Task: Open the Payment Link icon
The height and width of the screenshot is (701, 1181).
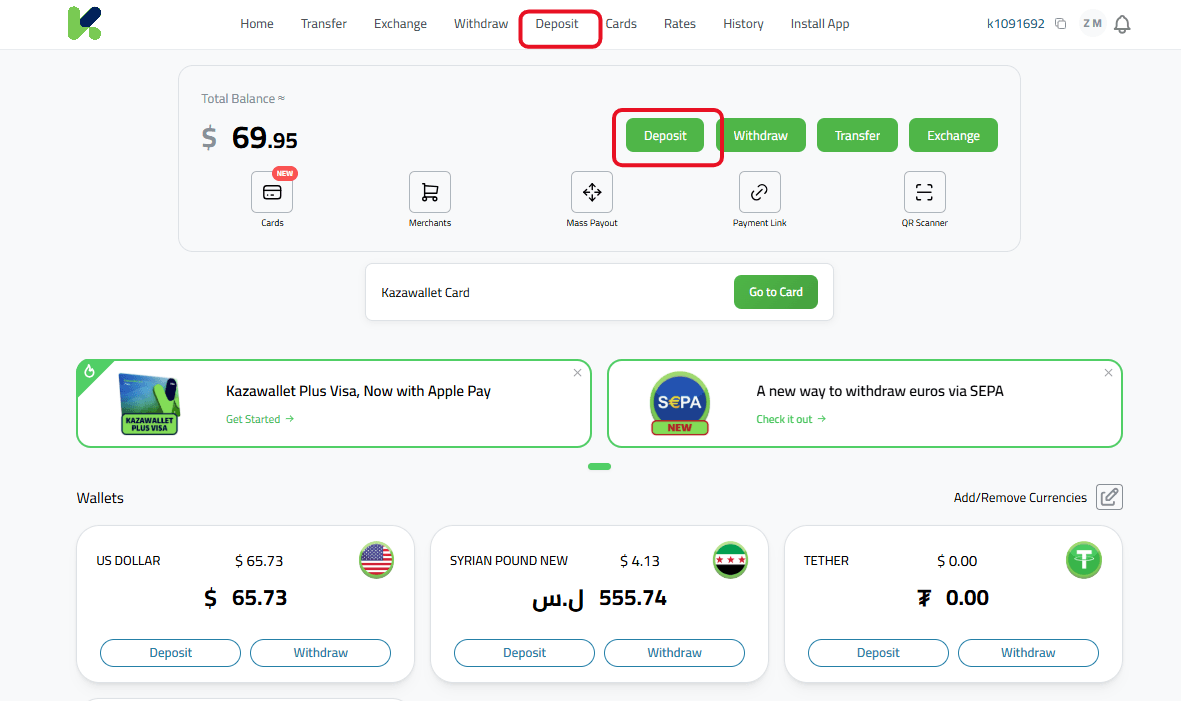Action: (x=759, y=192)
